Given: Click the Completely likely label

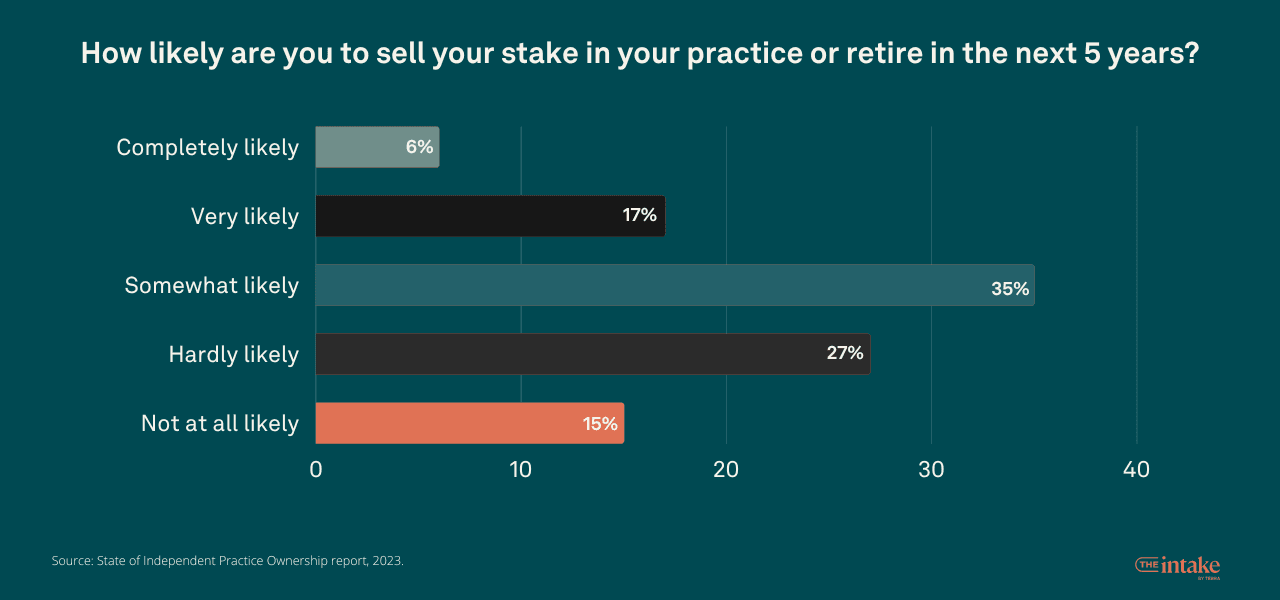Looking at the screenshot, I should (207, 148).
